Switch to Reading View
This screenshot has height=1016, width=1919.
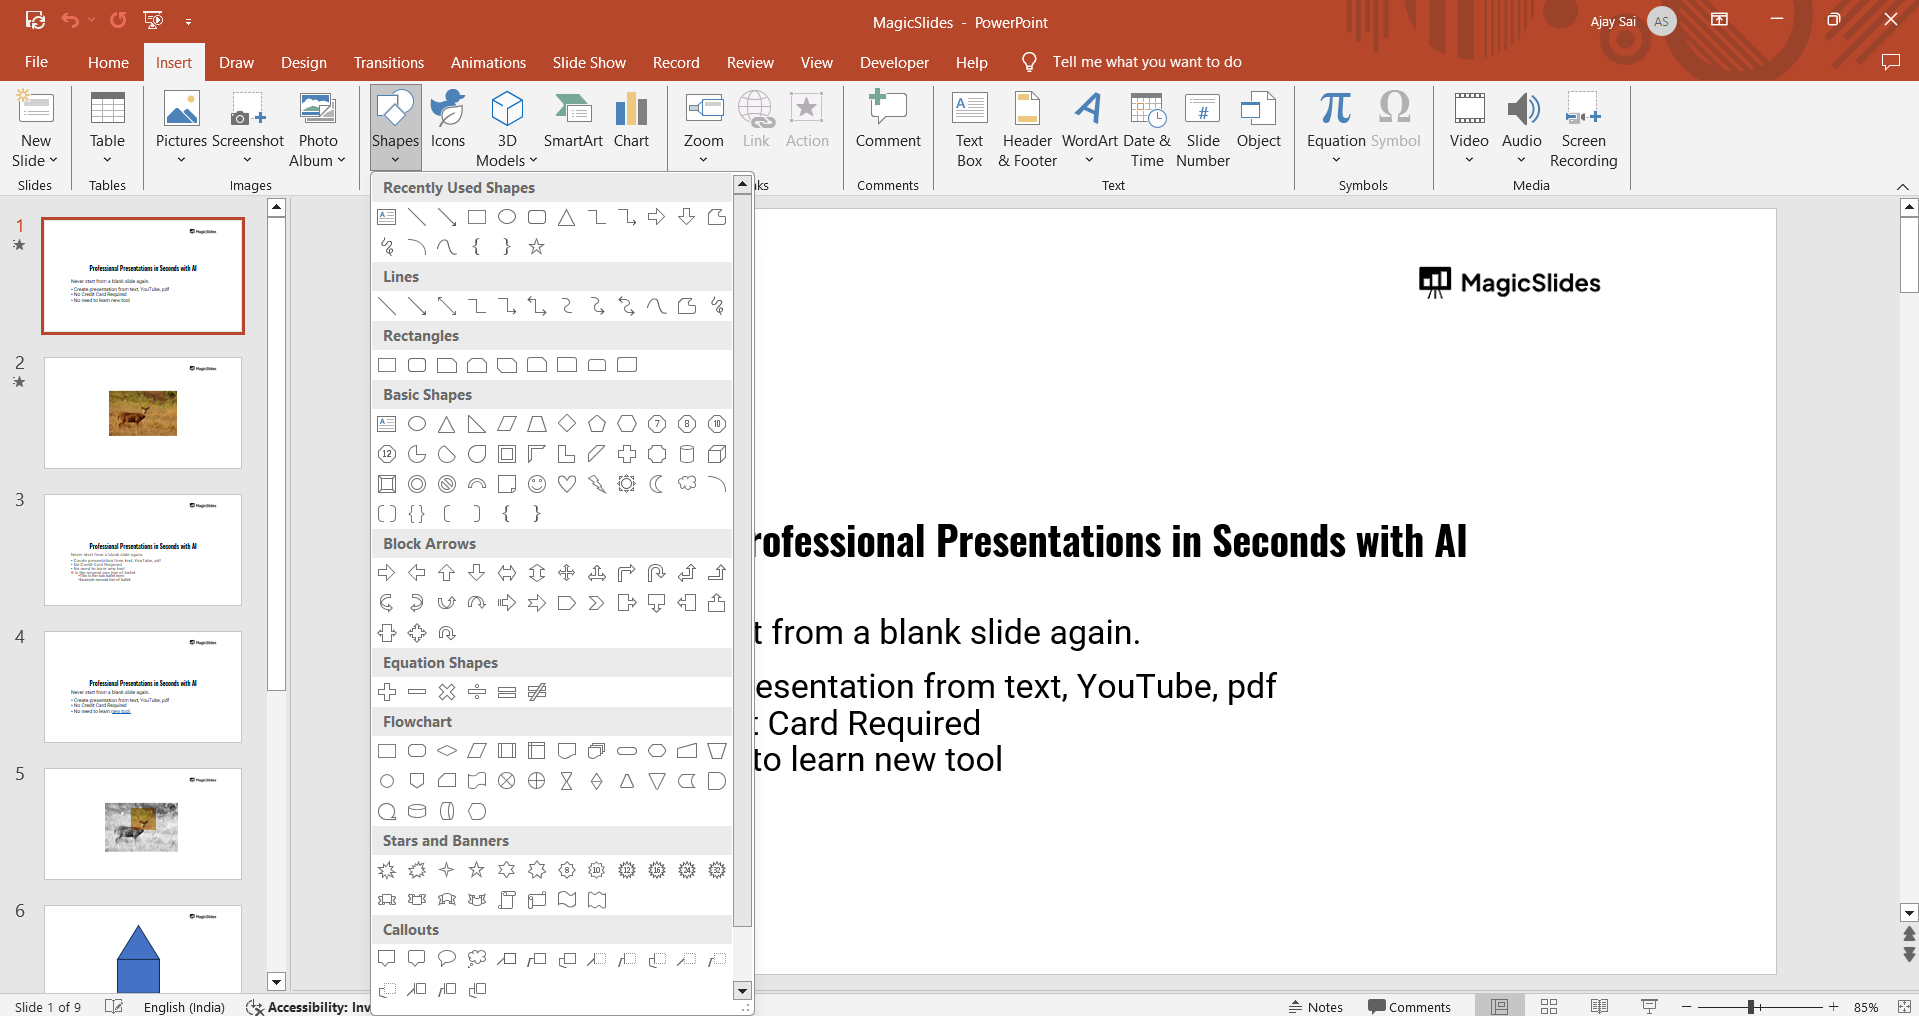(1599, 1006)
